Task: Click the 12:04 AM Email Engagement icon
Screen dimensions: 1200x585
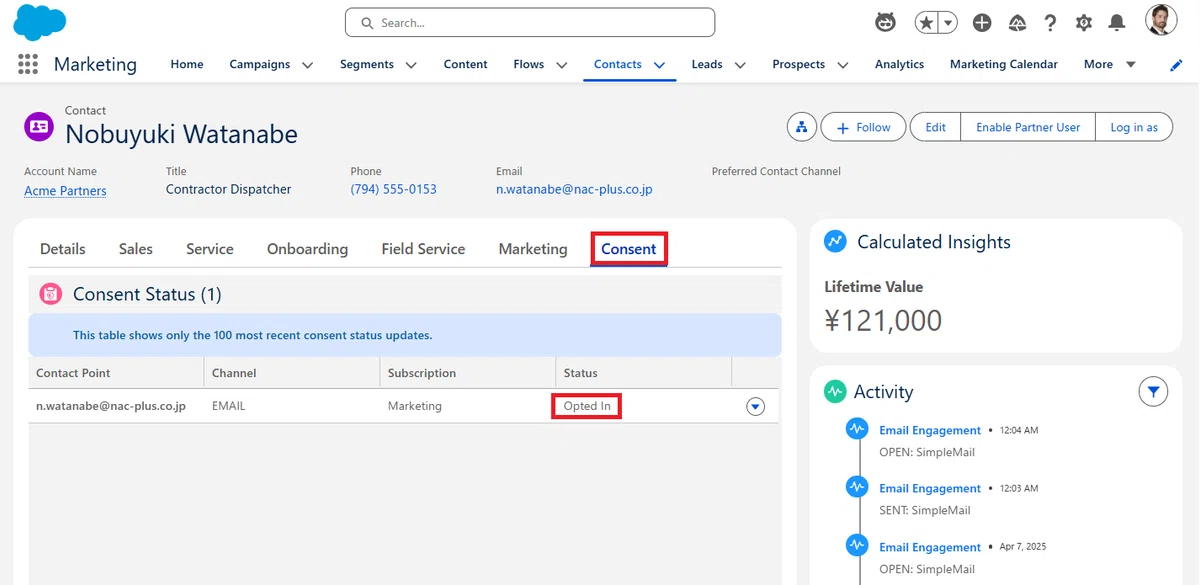Action: click(857, 429)
